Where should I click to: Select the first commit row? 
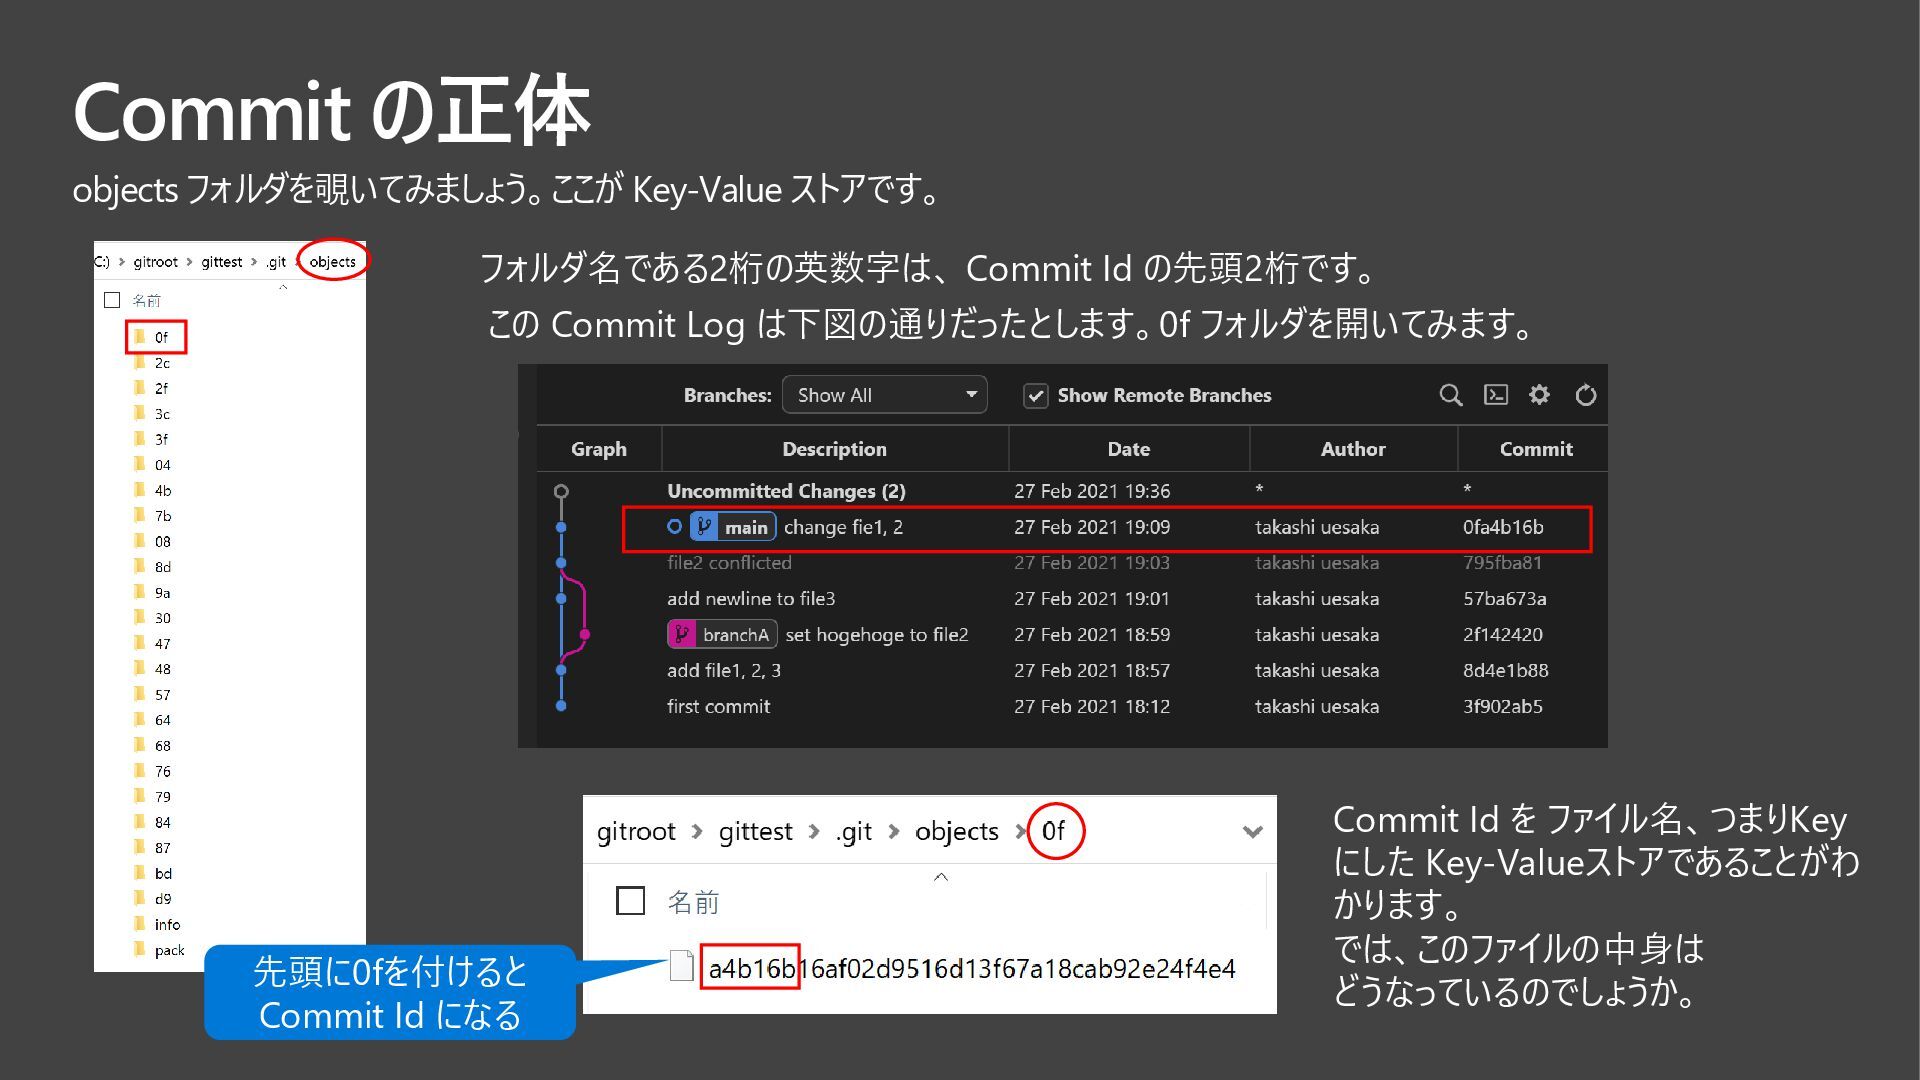(x=718, y=706)
